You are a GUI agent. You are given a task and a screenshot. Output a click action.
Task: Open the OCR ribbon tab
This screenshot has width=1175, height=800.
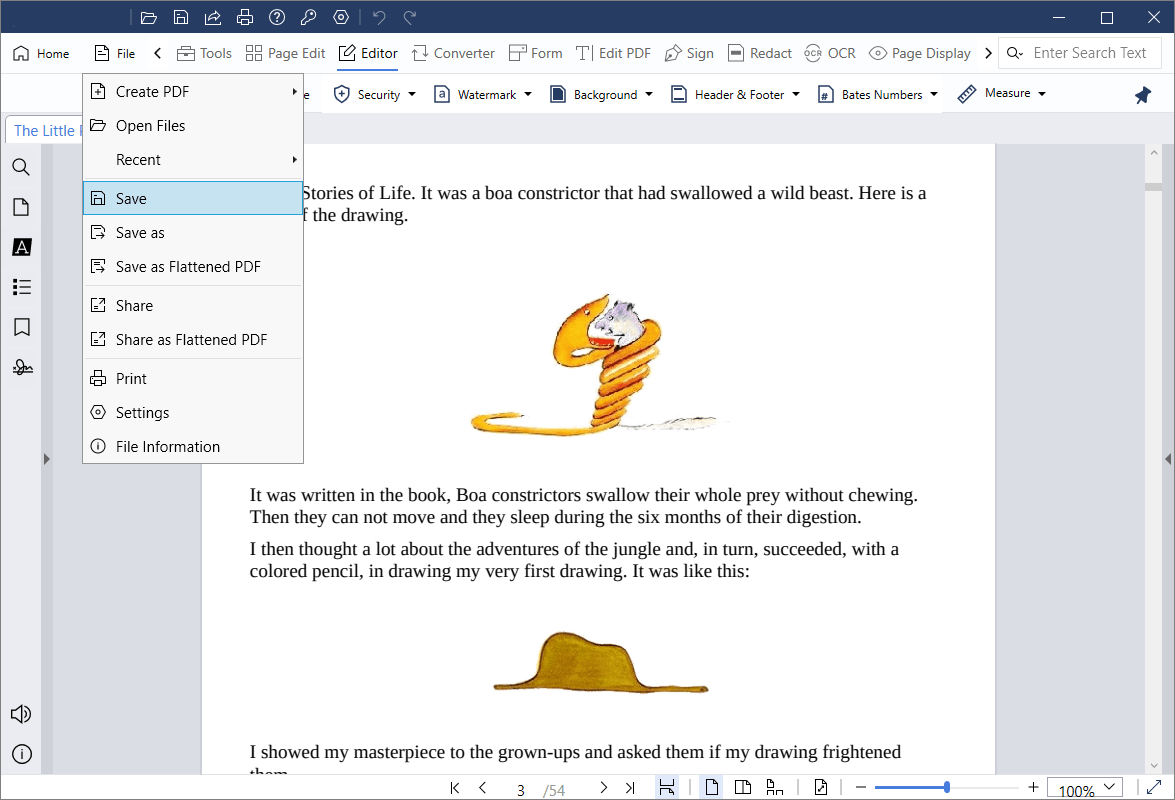[x=830, y=53]
